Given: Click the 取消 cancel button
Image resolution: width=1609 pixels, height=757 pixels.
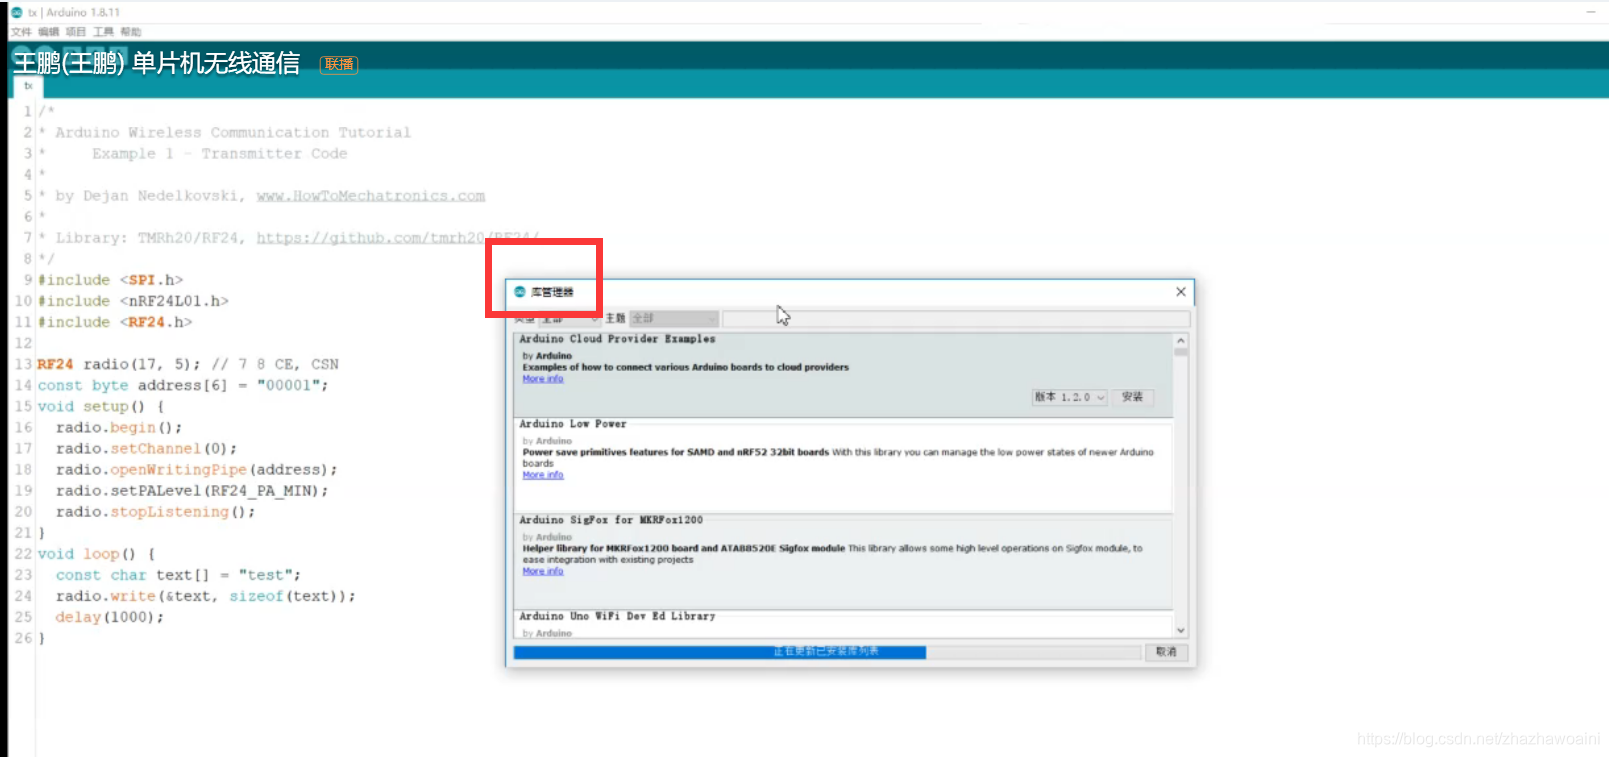Looking at the screenshot, I should pos(1166,651).
